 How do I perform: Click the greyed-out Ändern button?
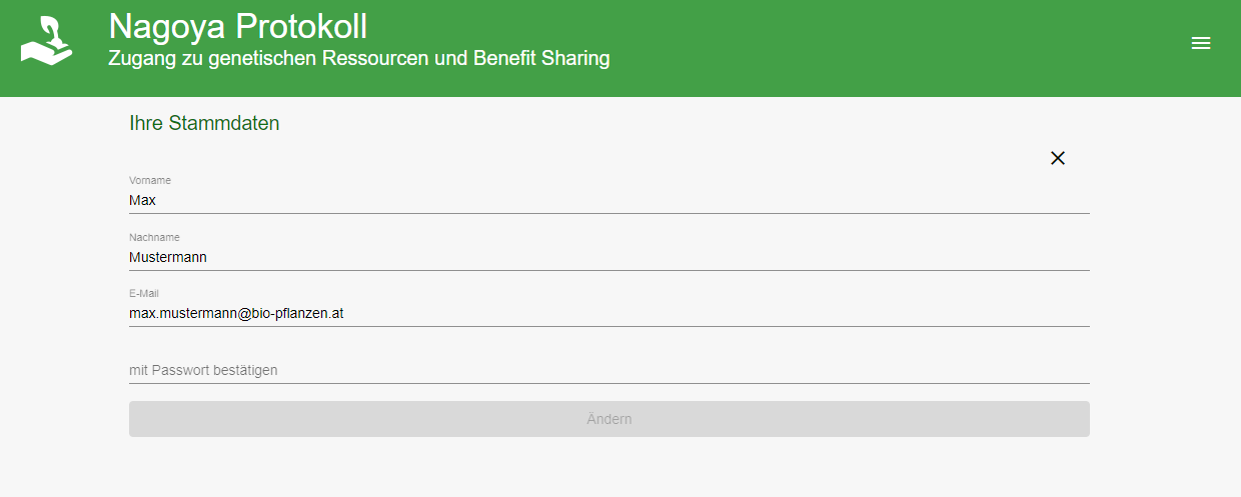pyautogui.click(x=609, y=419)
